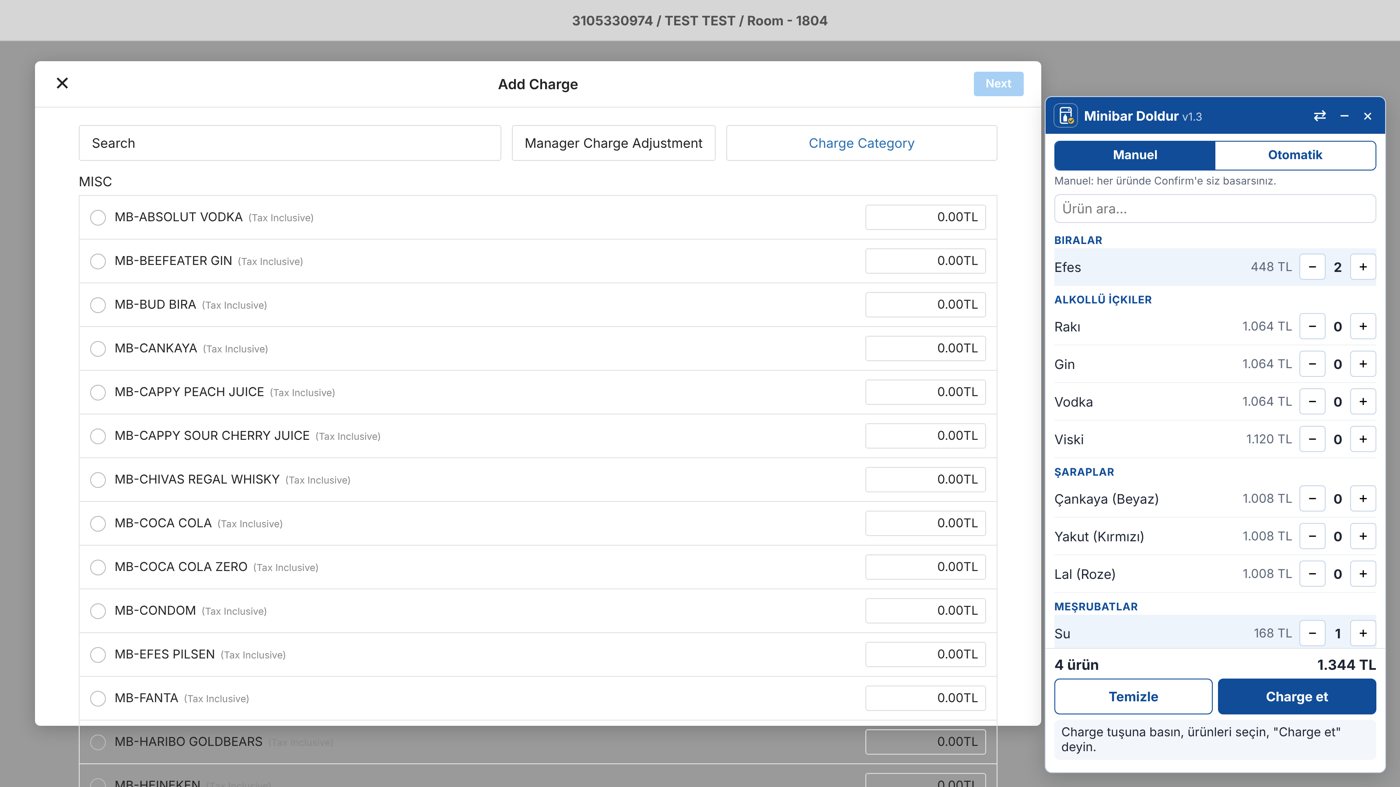This screenshot has height=787, width=1400.
Task: Add one Viski with the plus icon
Action: (x=1363, y=439)
